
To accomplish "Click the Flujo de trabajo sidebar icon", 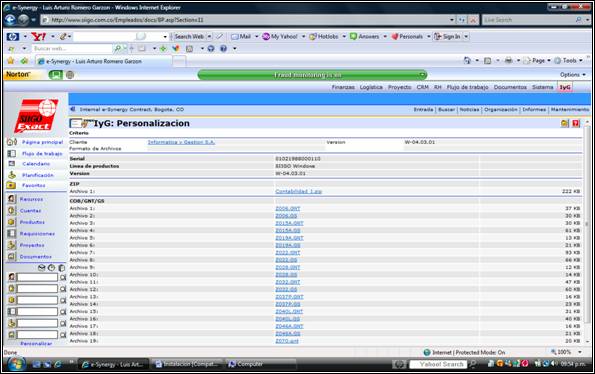I will point(12,154).
